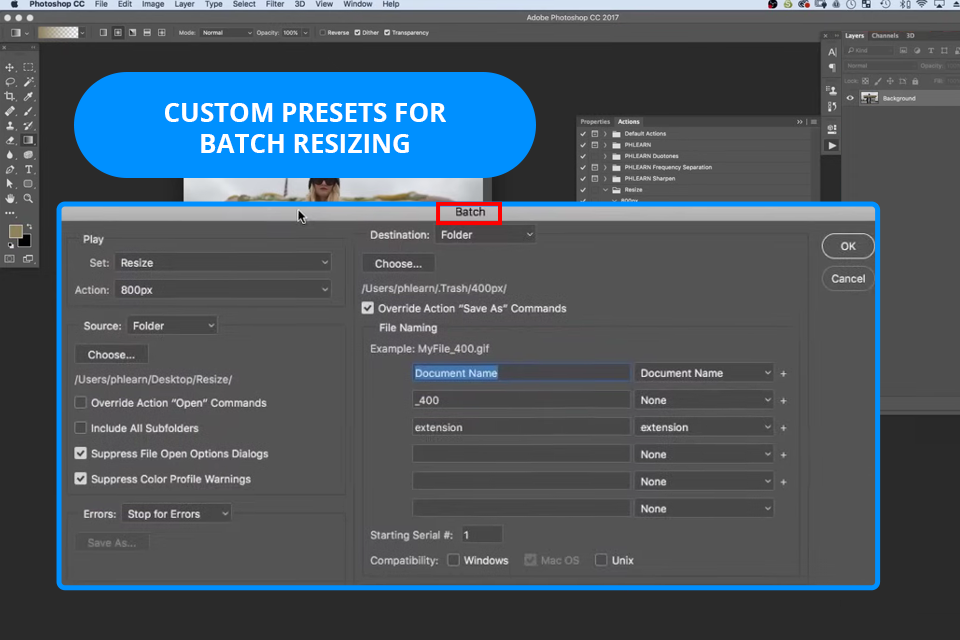The image size is (960, 640).
Task: Switch to the Channels tab
Action: 885,35
